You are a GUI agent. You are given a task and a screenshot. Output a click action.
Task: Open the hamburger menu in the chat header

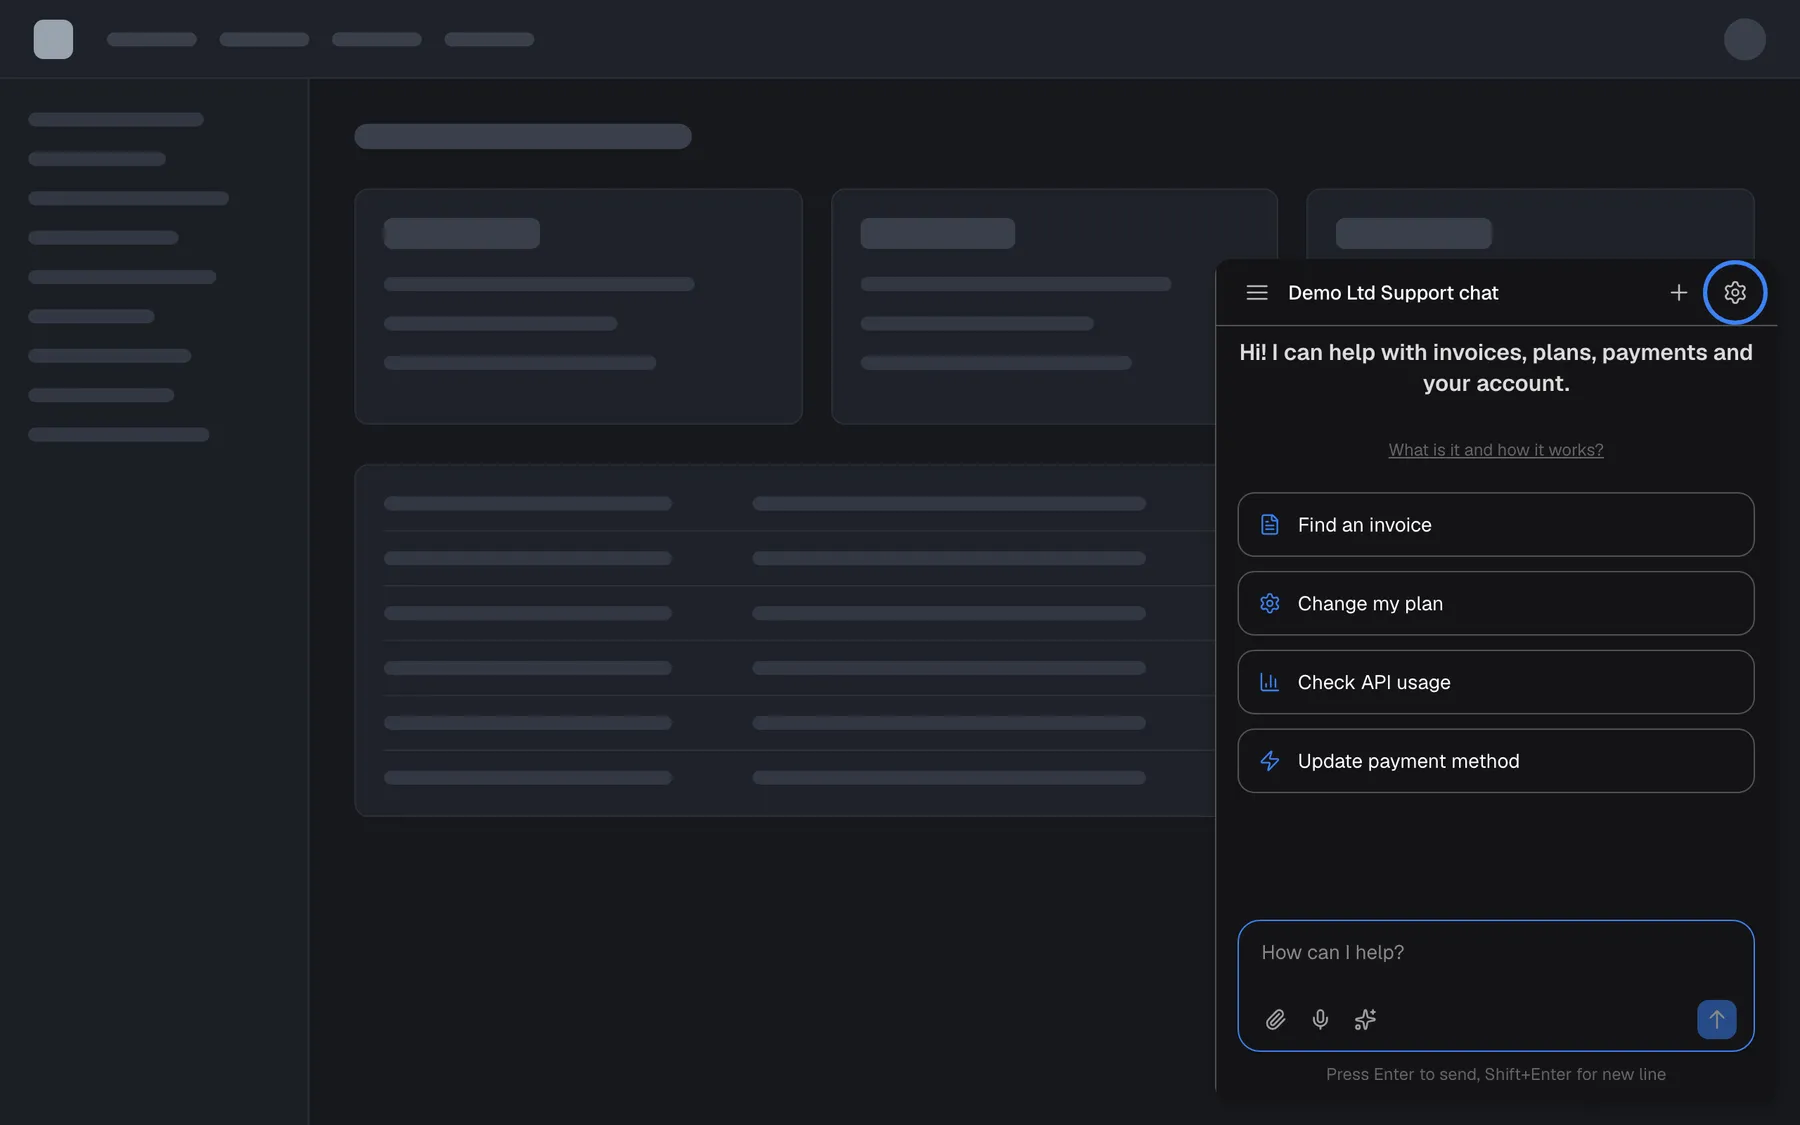(x=1257, y=292)
